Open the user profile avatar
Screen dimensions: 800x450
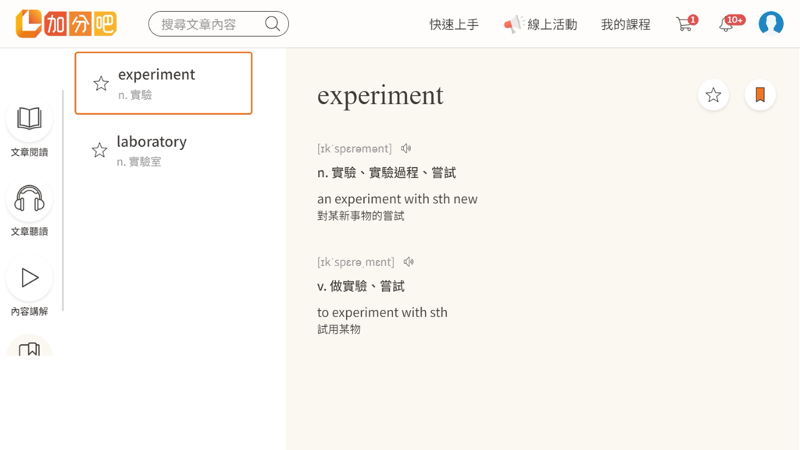pyautogui.click(x=771, y=23)
